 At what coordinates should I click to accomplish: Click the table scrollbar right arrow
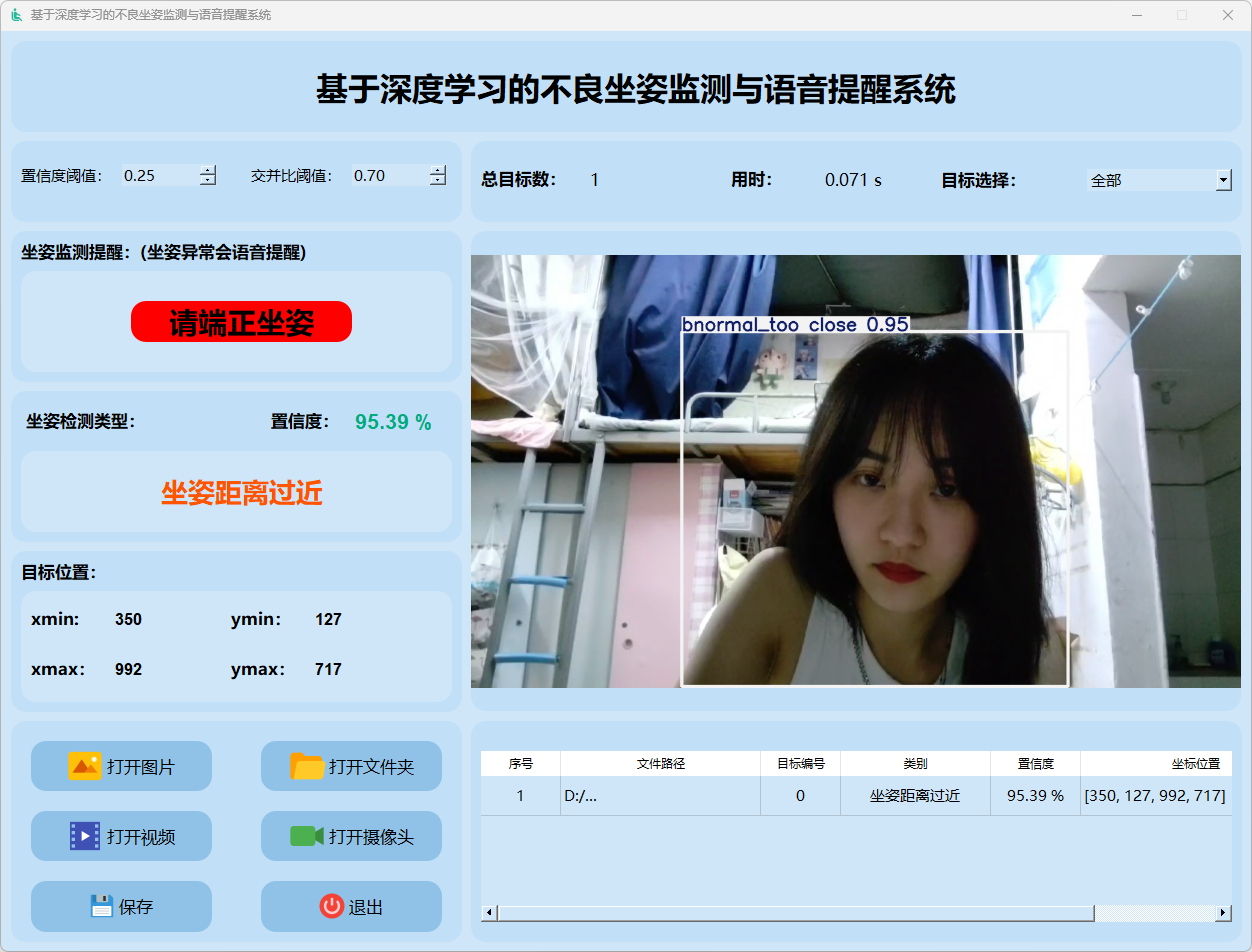(x=1223, y=913)
